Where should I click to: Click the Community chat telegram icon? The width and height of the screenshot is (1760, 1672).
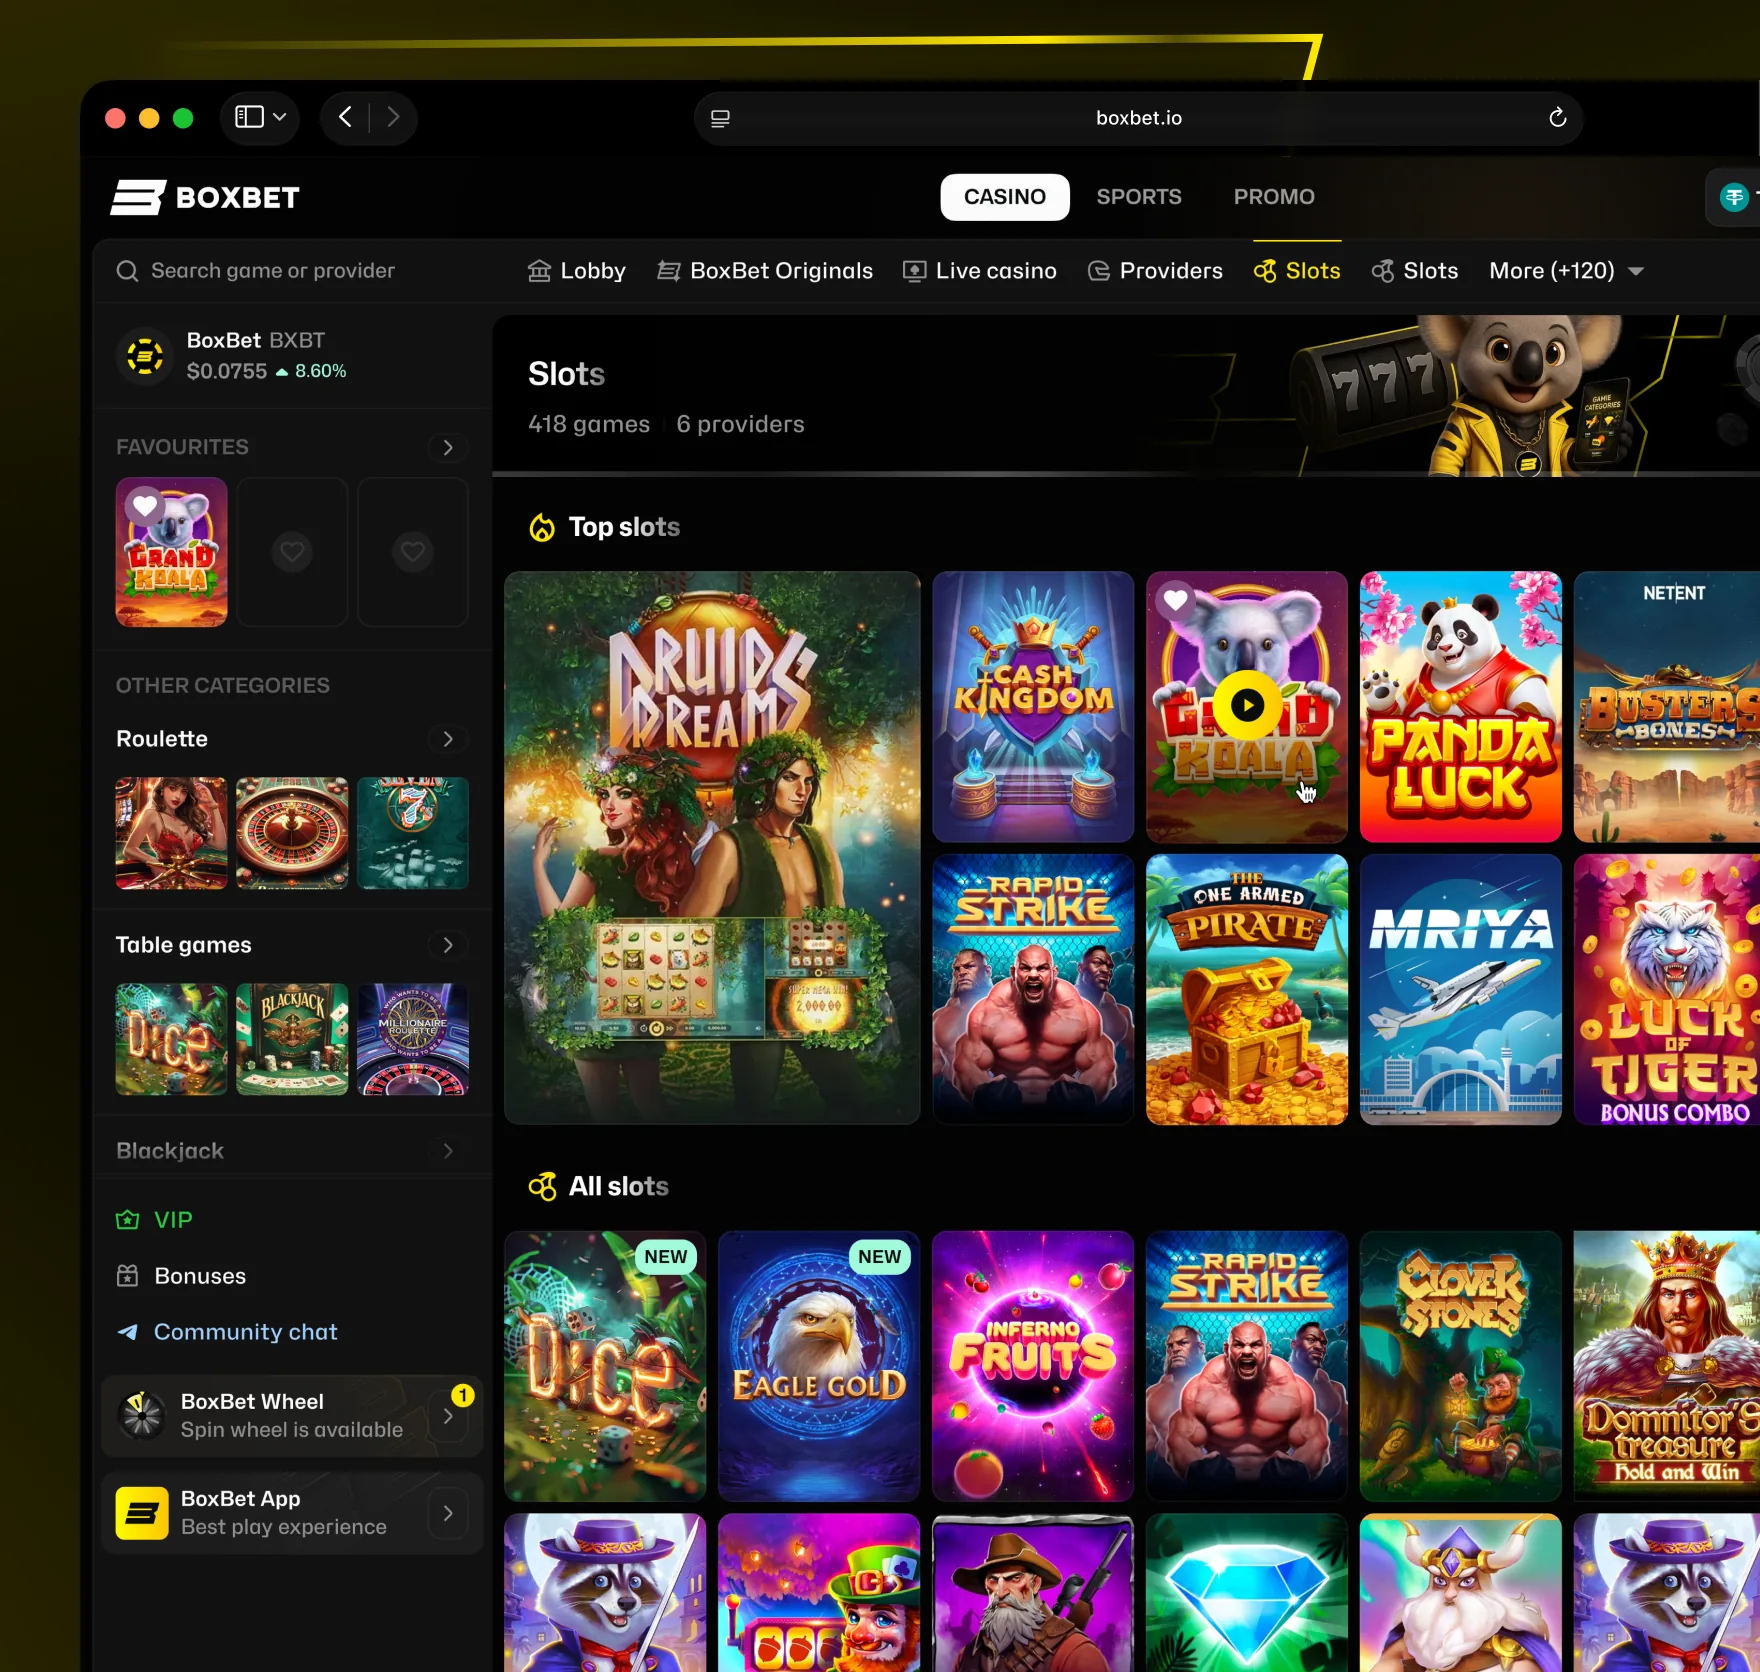click(x=127, y=1332)
